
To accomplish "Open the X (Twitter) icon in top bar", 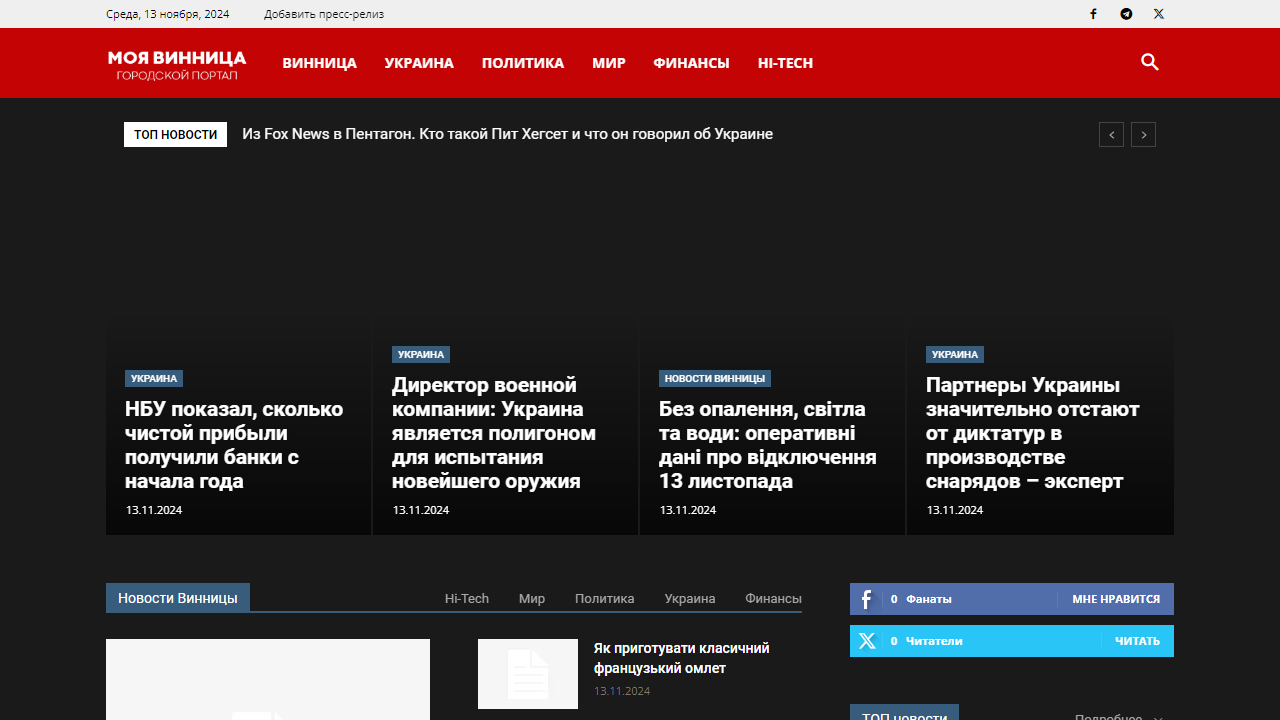I will tap(1158, 14).
